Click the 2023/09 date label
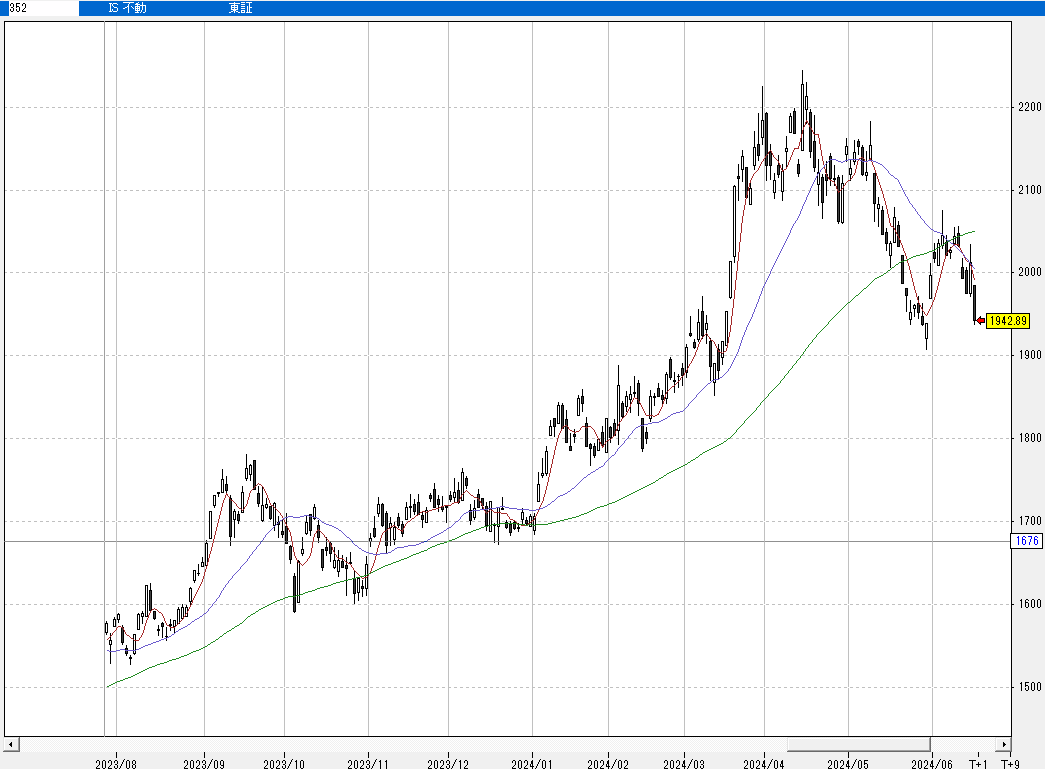Screen dimensions: 1045x769 (204, 764)
